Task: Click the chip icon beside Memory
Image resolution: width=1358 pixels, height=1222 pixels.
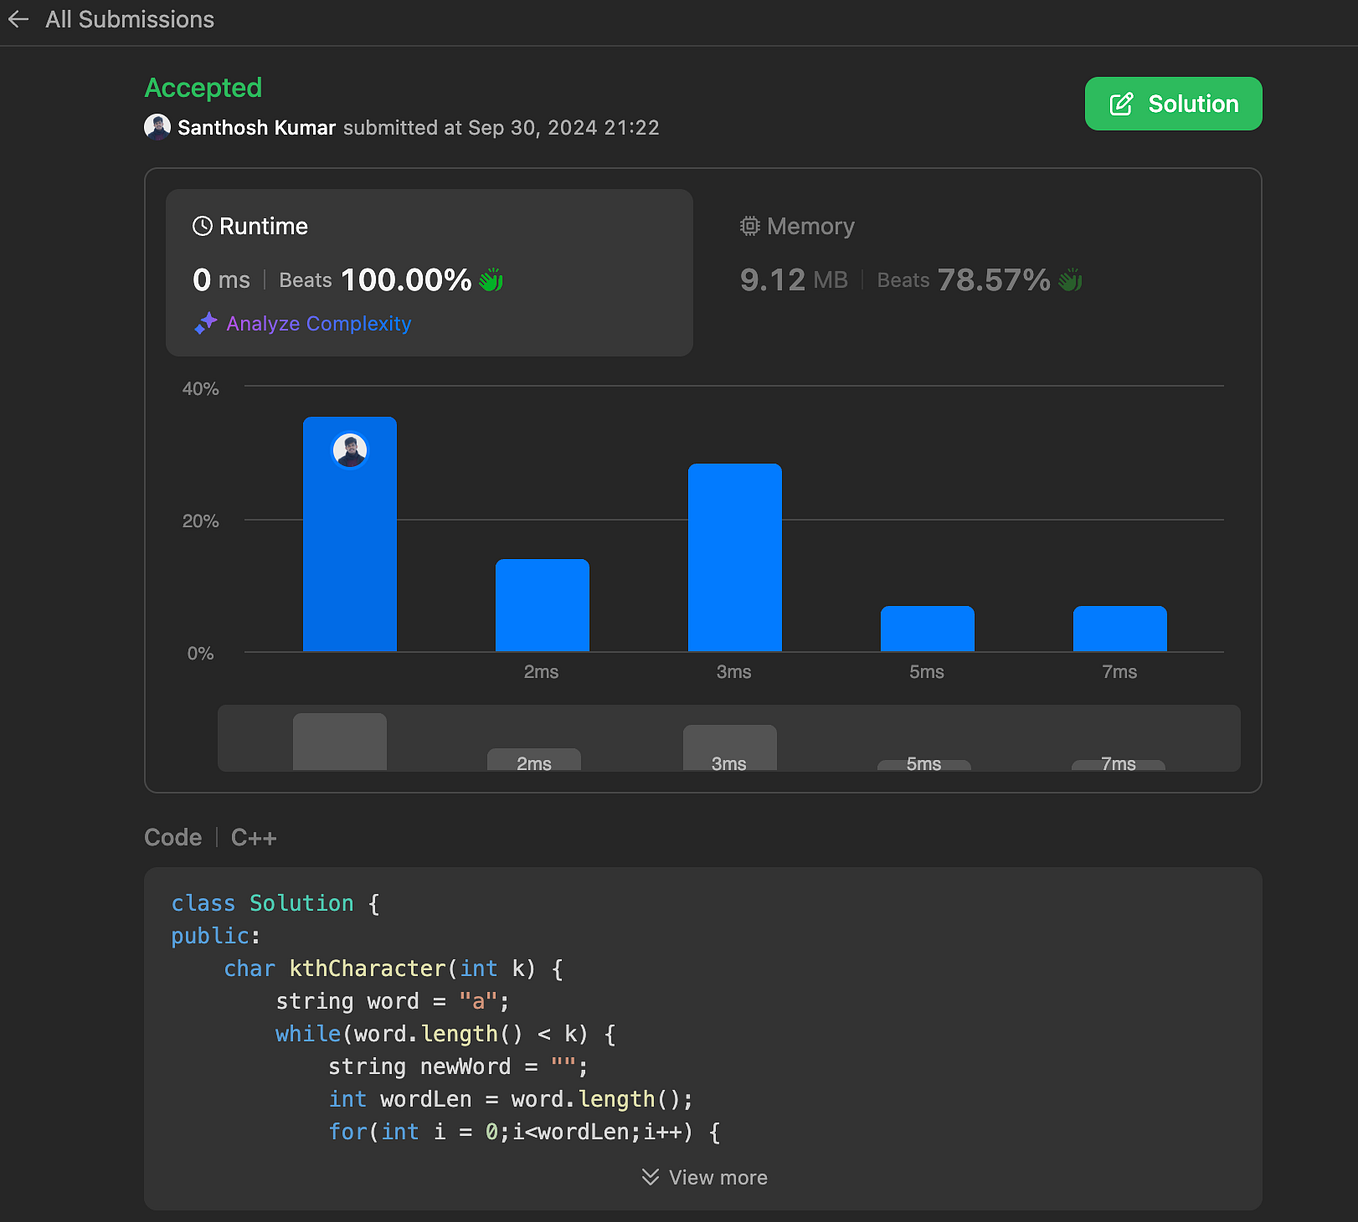Action: (750, 226)
